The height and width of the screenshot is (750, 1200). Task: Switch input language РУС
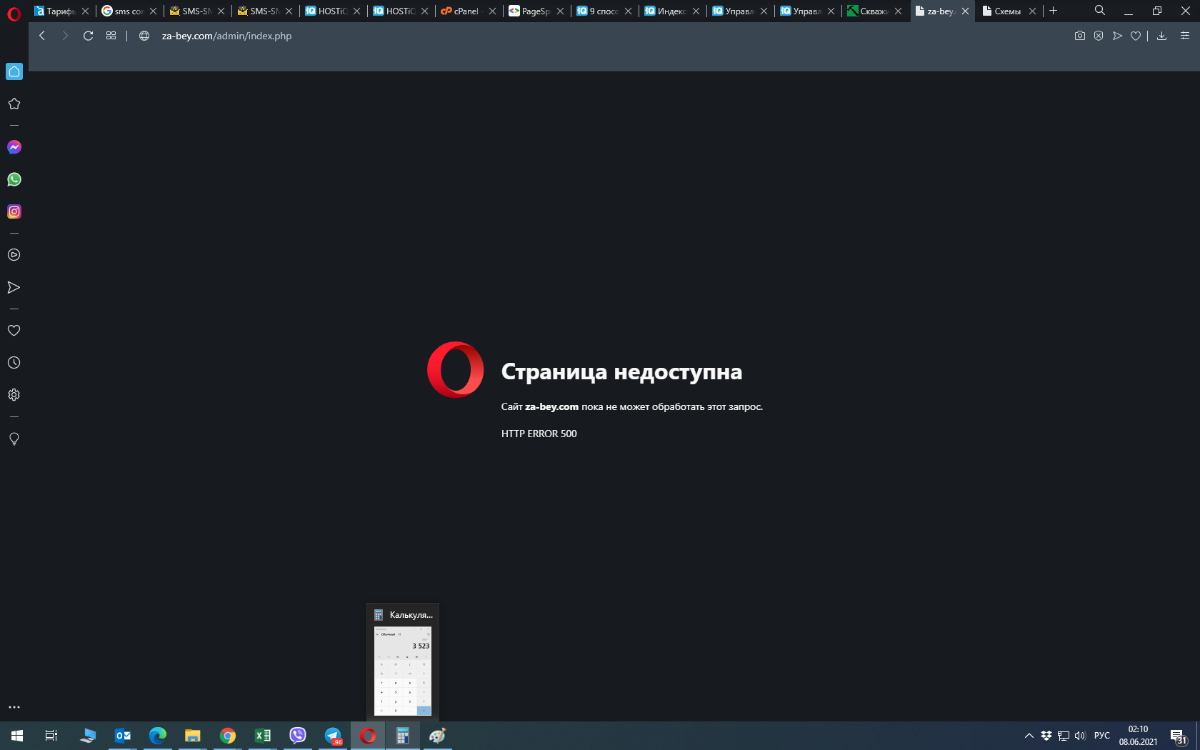coord(1102,736)
